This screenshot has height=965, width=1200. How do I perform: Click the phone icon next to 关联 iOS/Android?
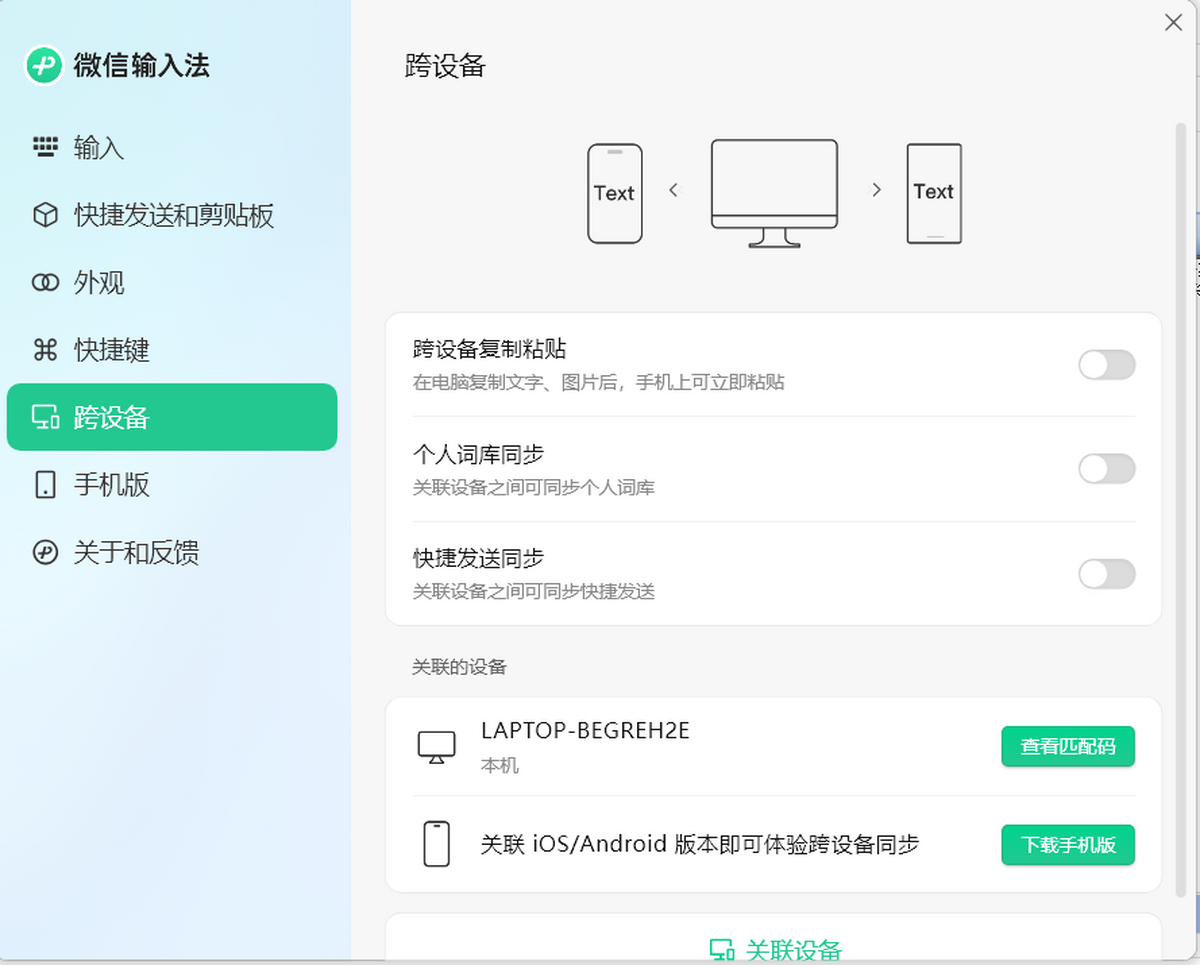pyautogui.click(x=436, y=844)
